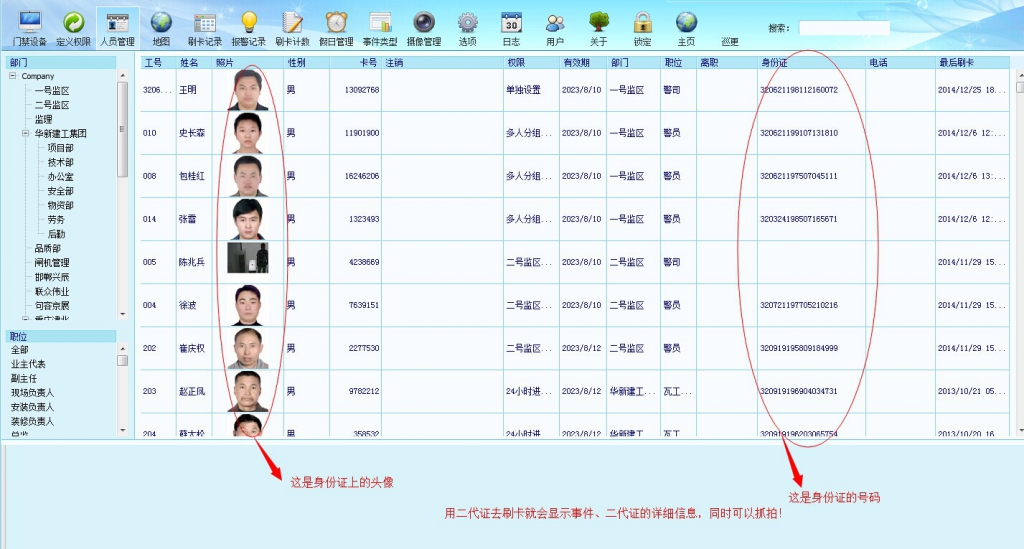Sort by the 工号 column header
The height and width of the screenshot is (549, 1024).
(154, 62)
